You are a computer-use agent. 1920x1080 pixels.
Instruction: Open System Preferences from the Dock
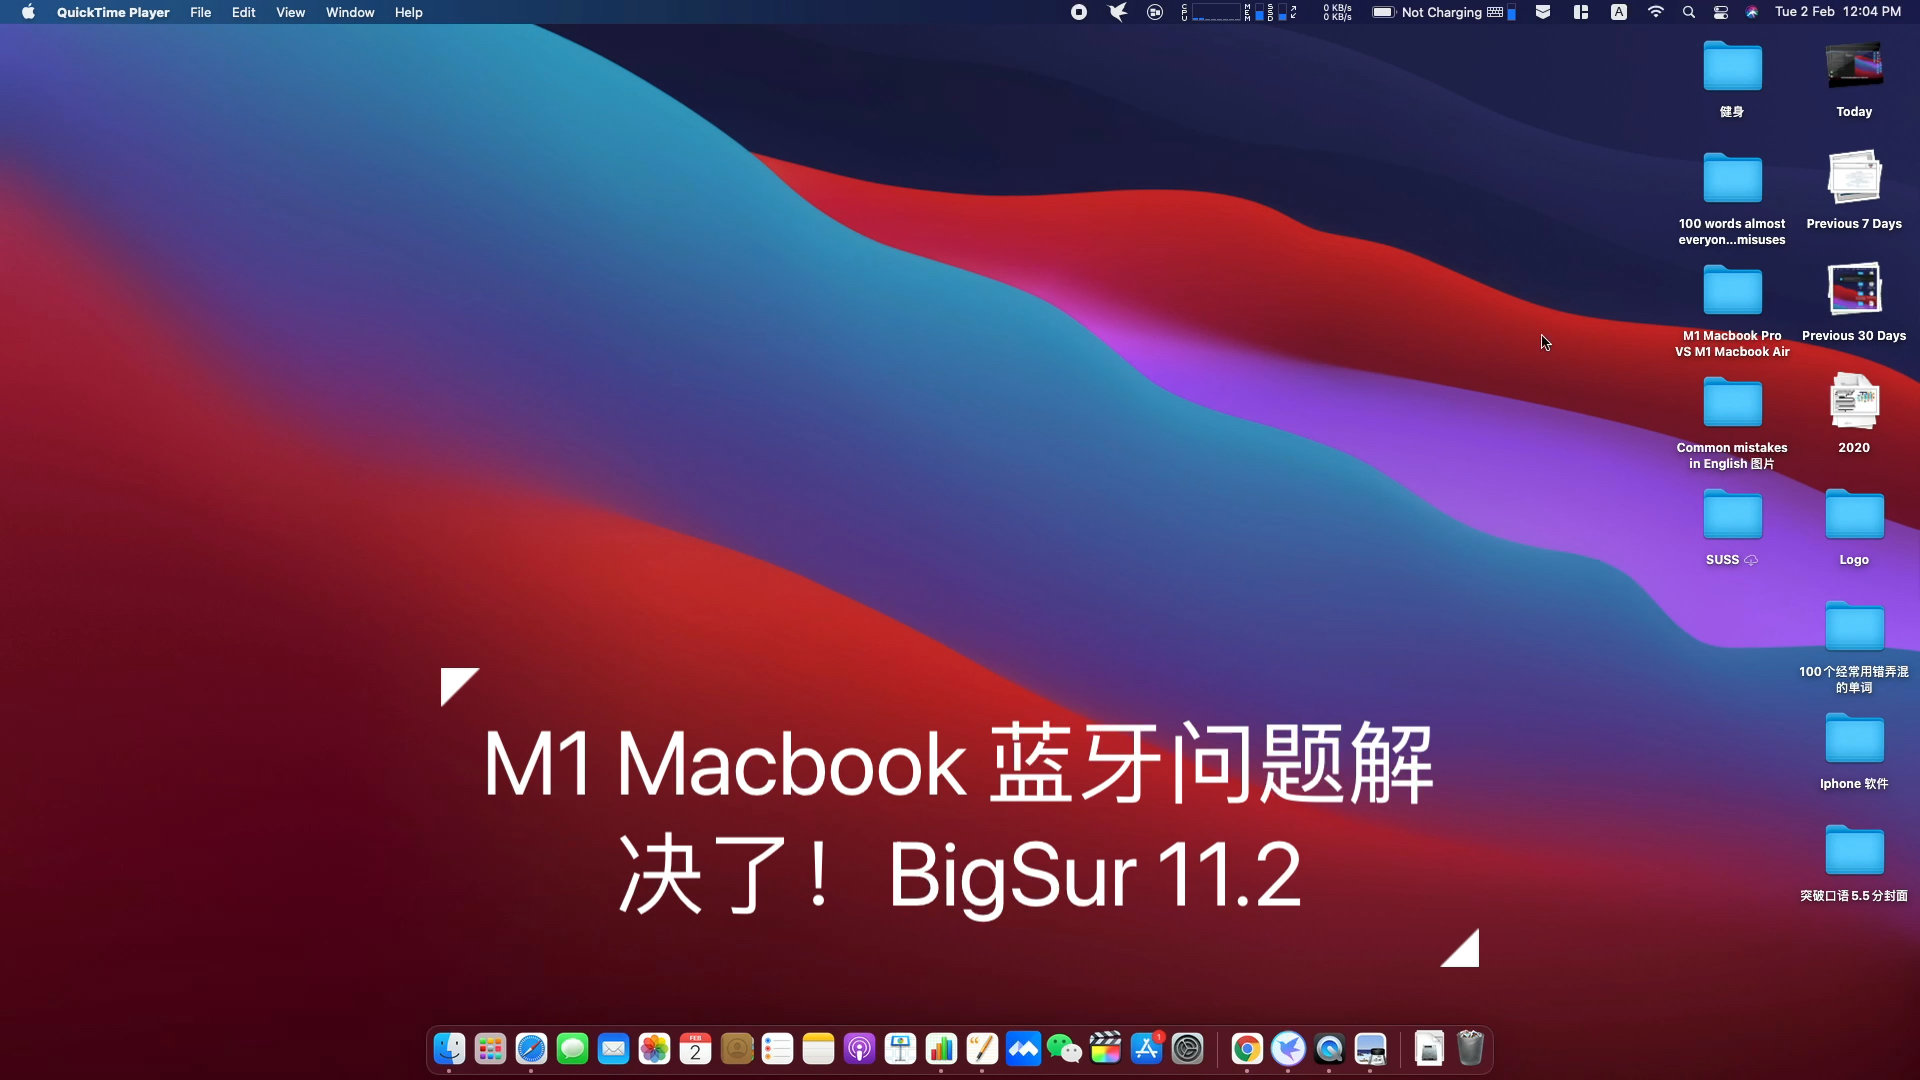1187,1049
